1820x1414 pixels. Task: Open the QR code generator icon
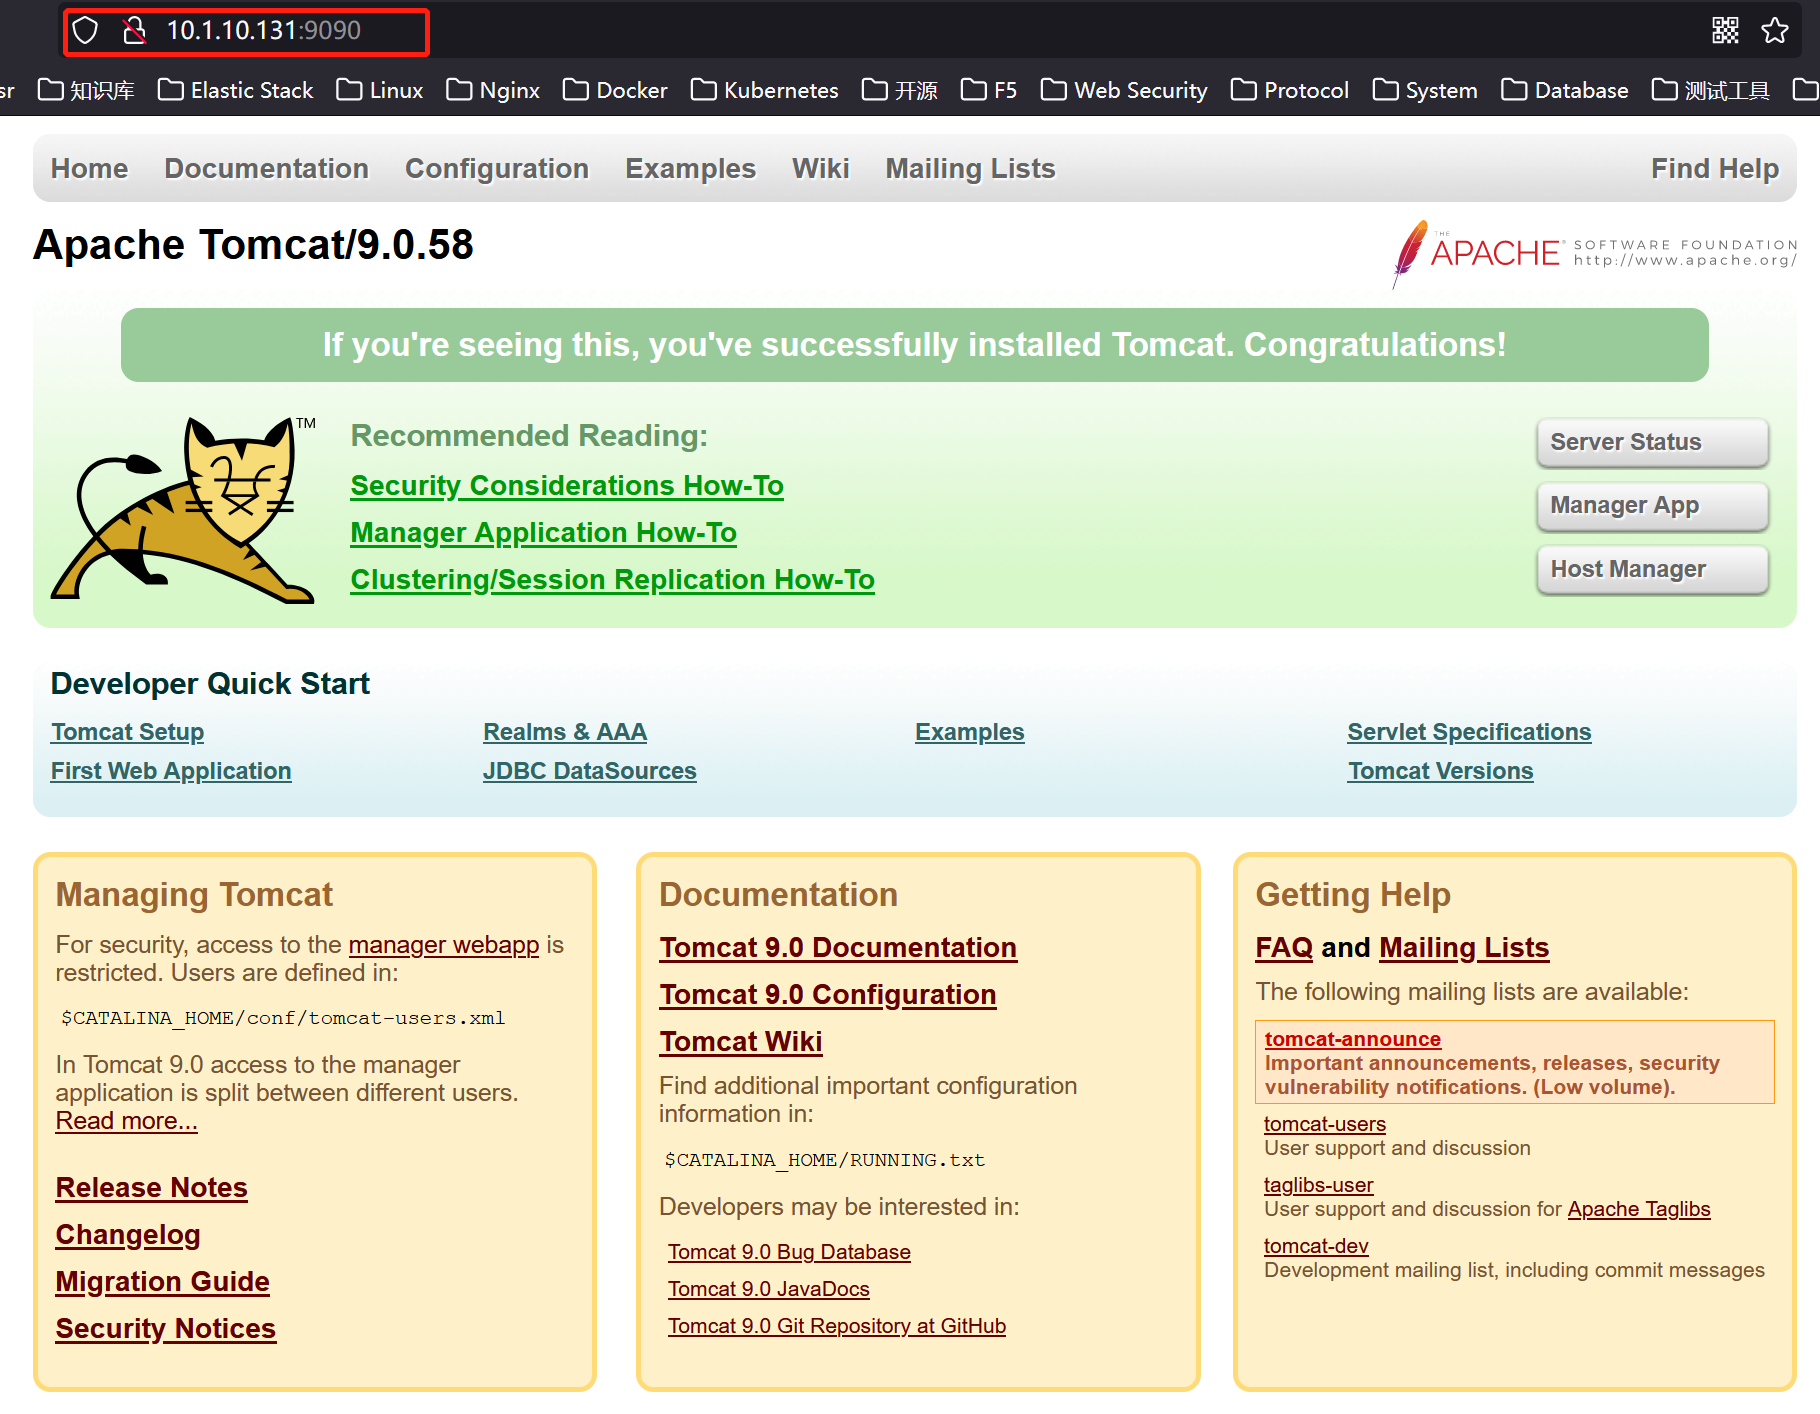(1725, 31)
